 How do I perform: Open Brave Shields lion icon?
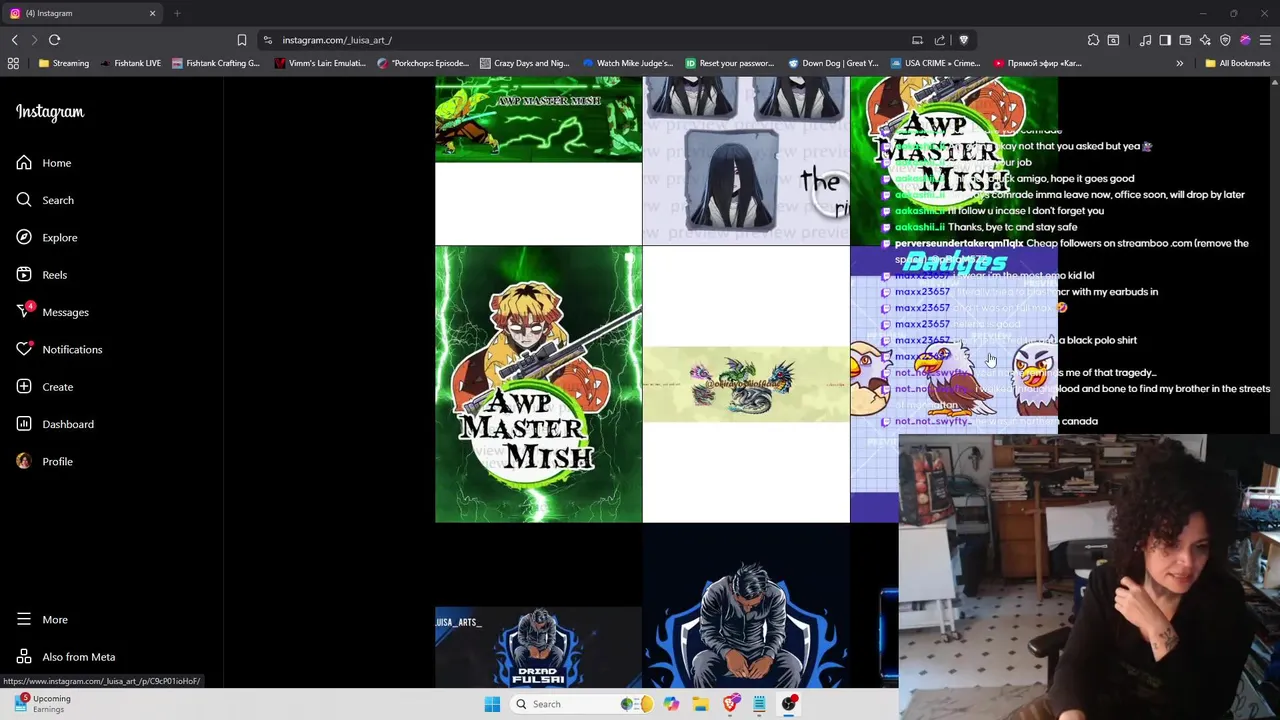(x=963, y=40)
